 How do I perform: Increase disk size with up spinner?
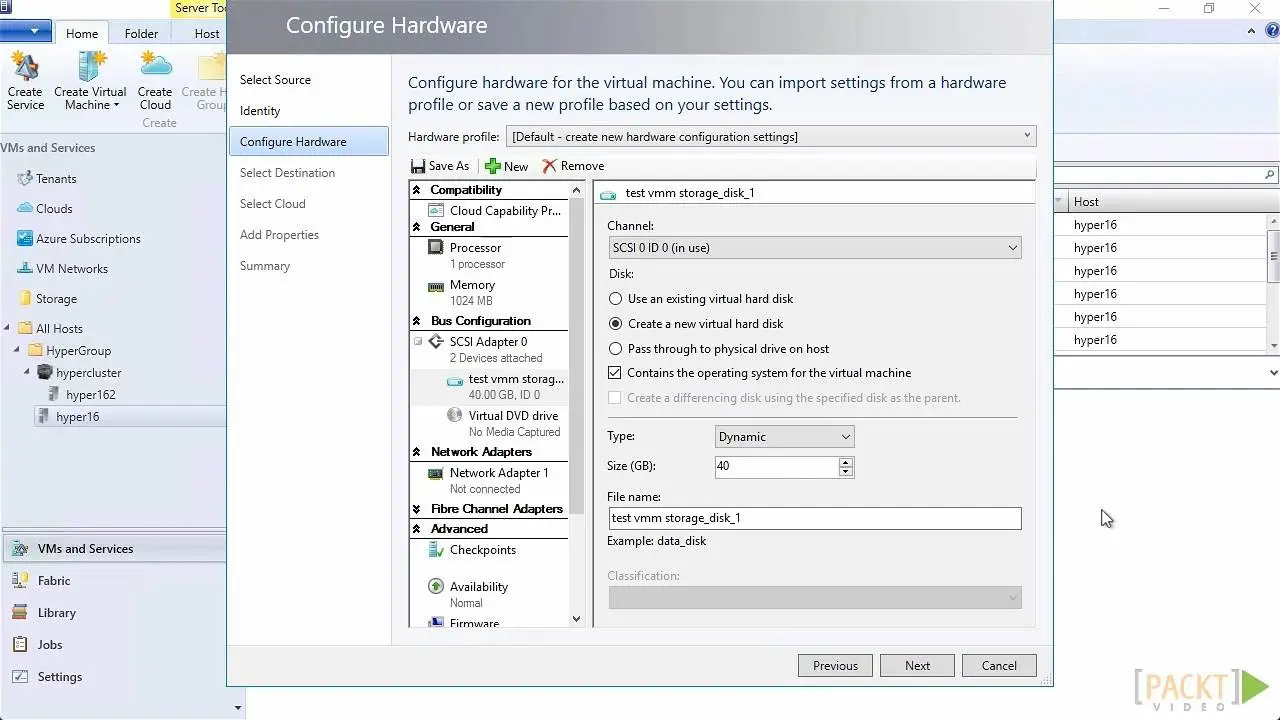coord(846,462)
